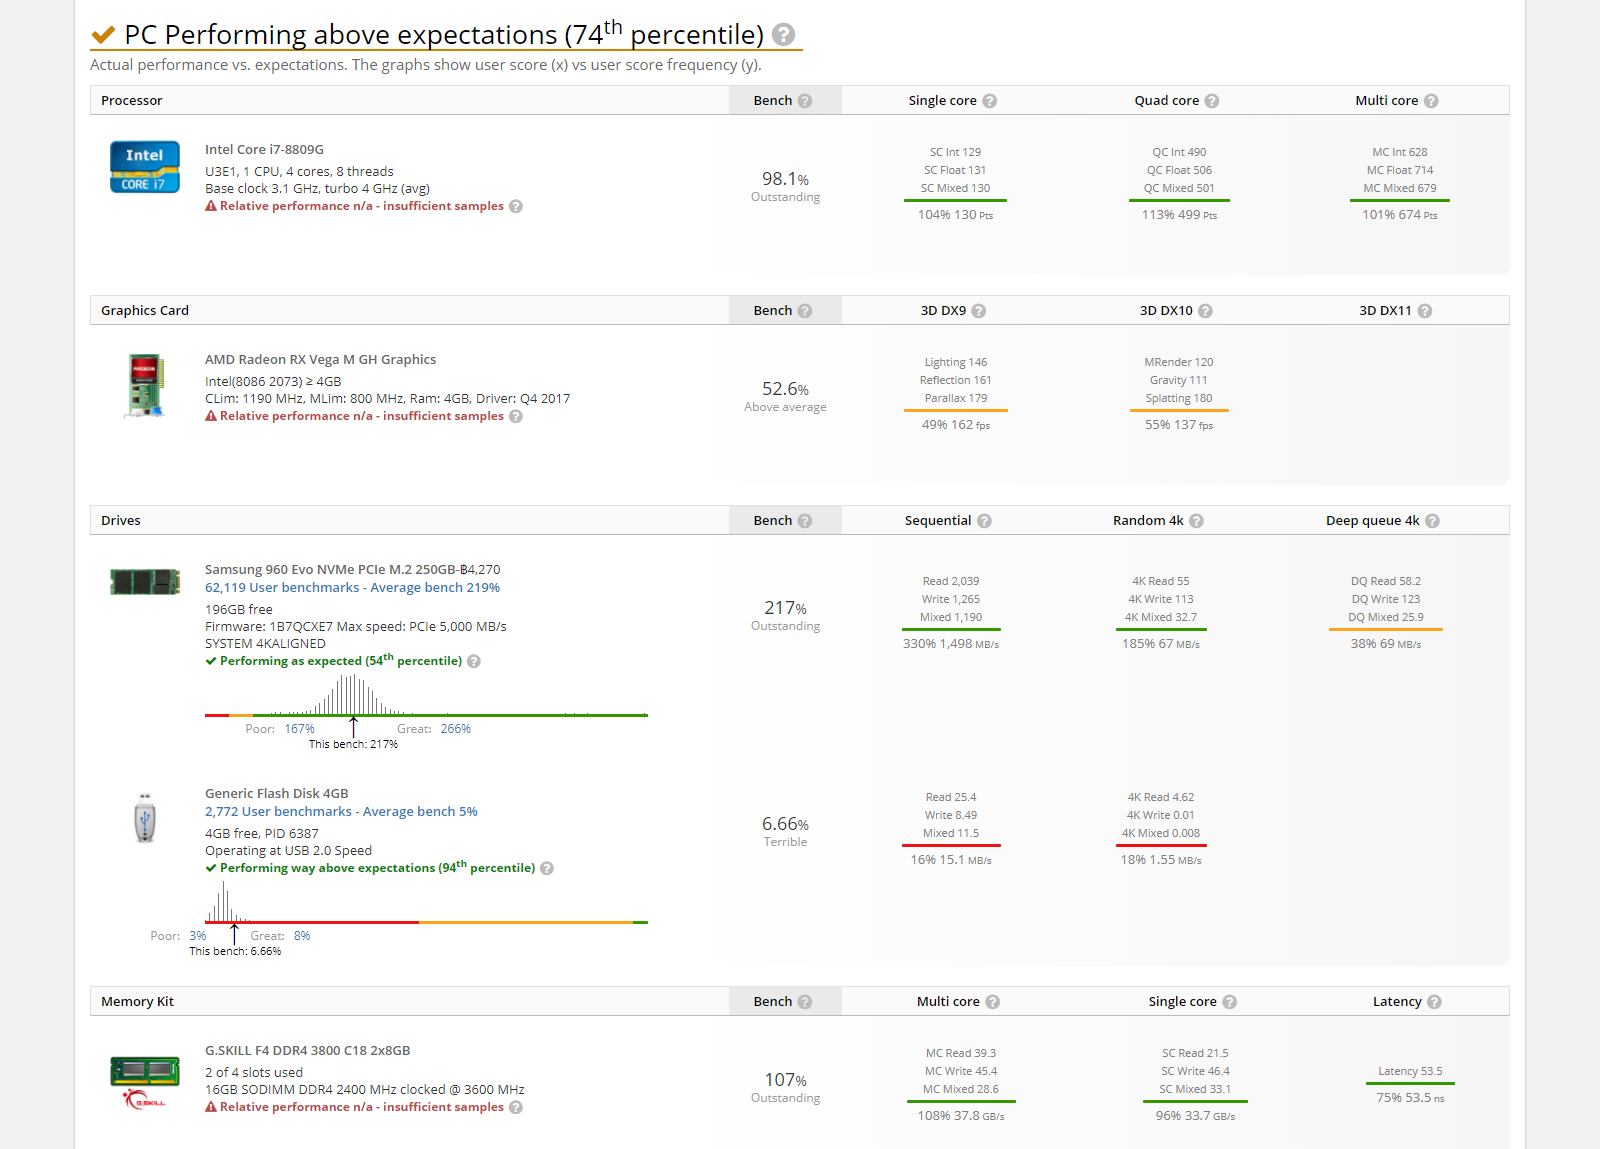Open Samsung 960 Evo NVMe PCIe M.2 link
This screenshot has width=1600, height=1149.
coord(352,570)
